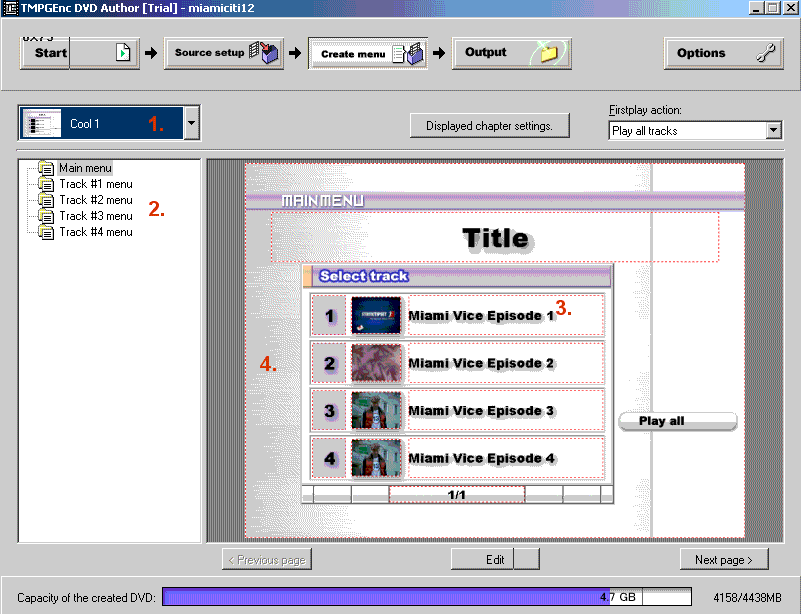
Task: Select the Cool 1 menu theme thumbnail
Action: click(x=42, y=123)
